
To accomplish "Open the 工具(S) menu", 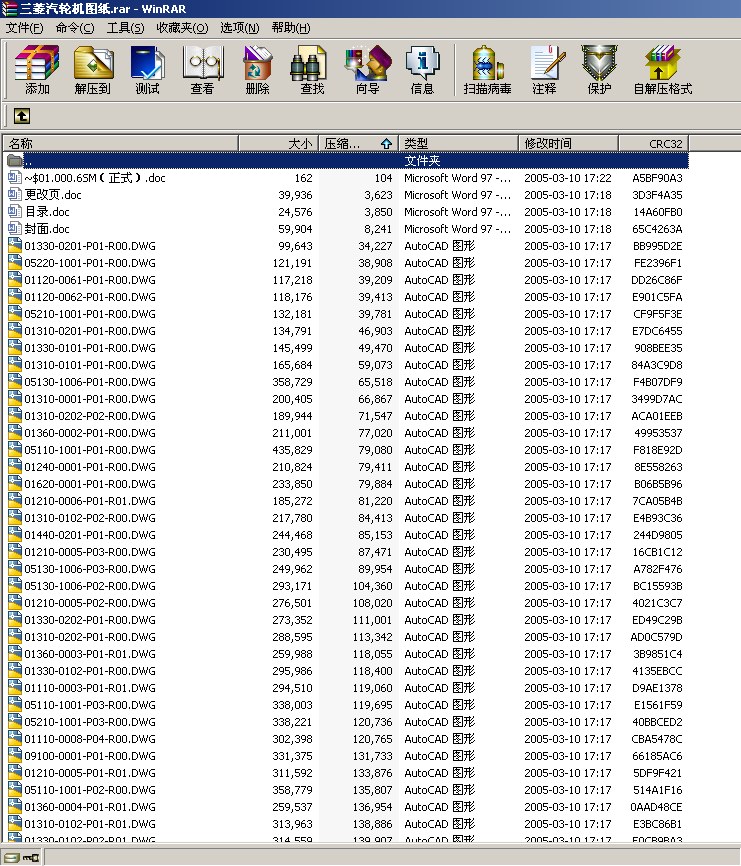I will tap(125, 28).
